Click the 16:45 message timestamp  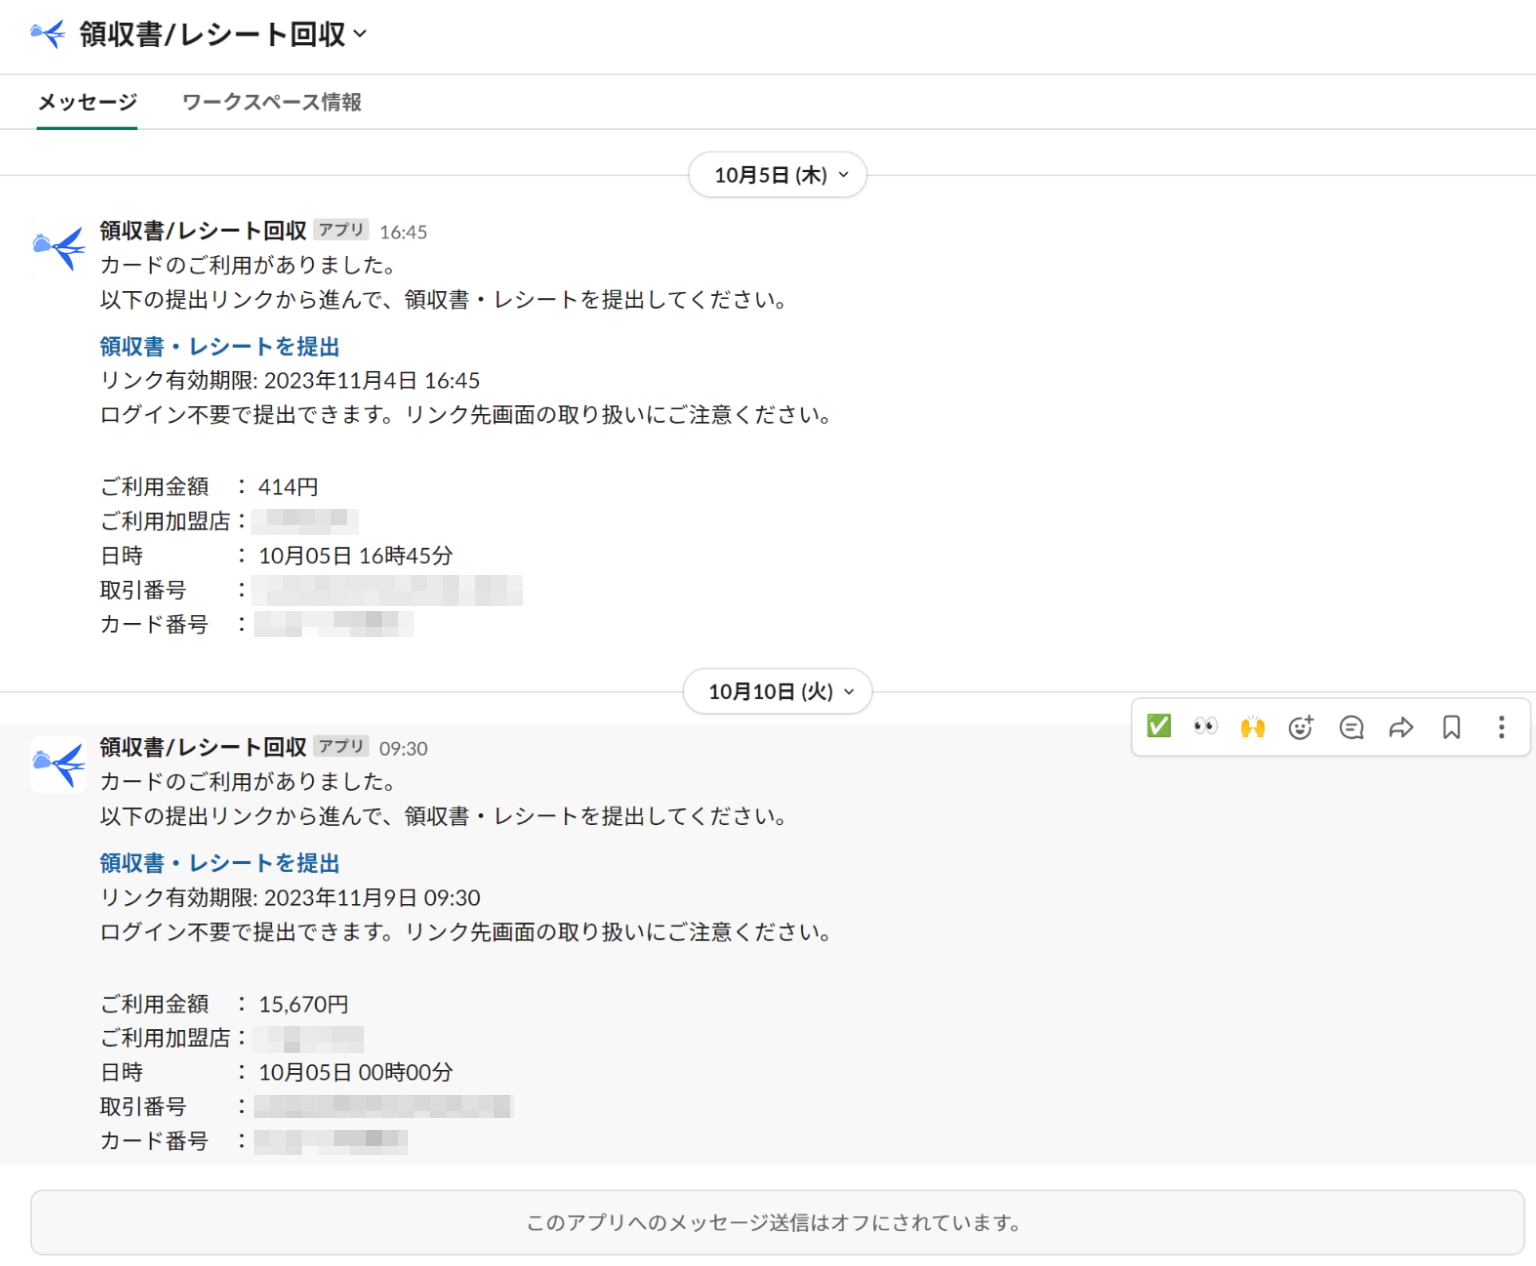tap(403, 232)
